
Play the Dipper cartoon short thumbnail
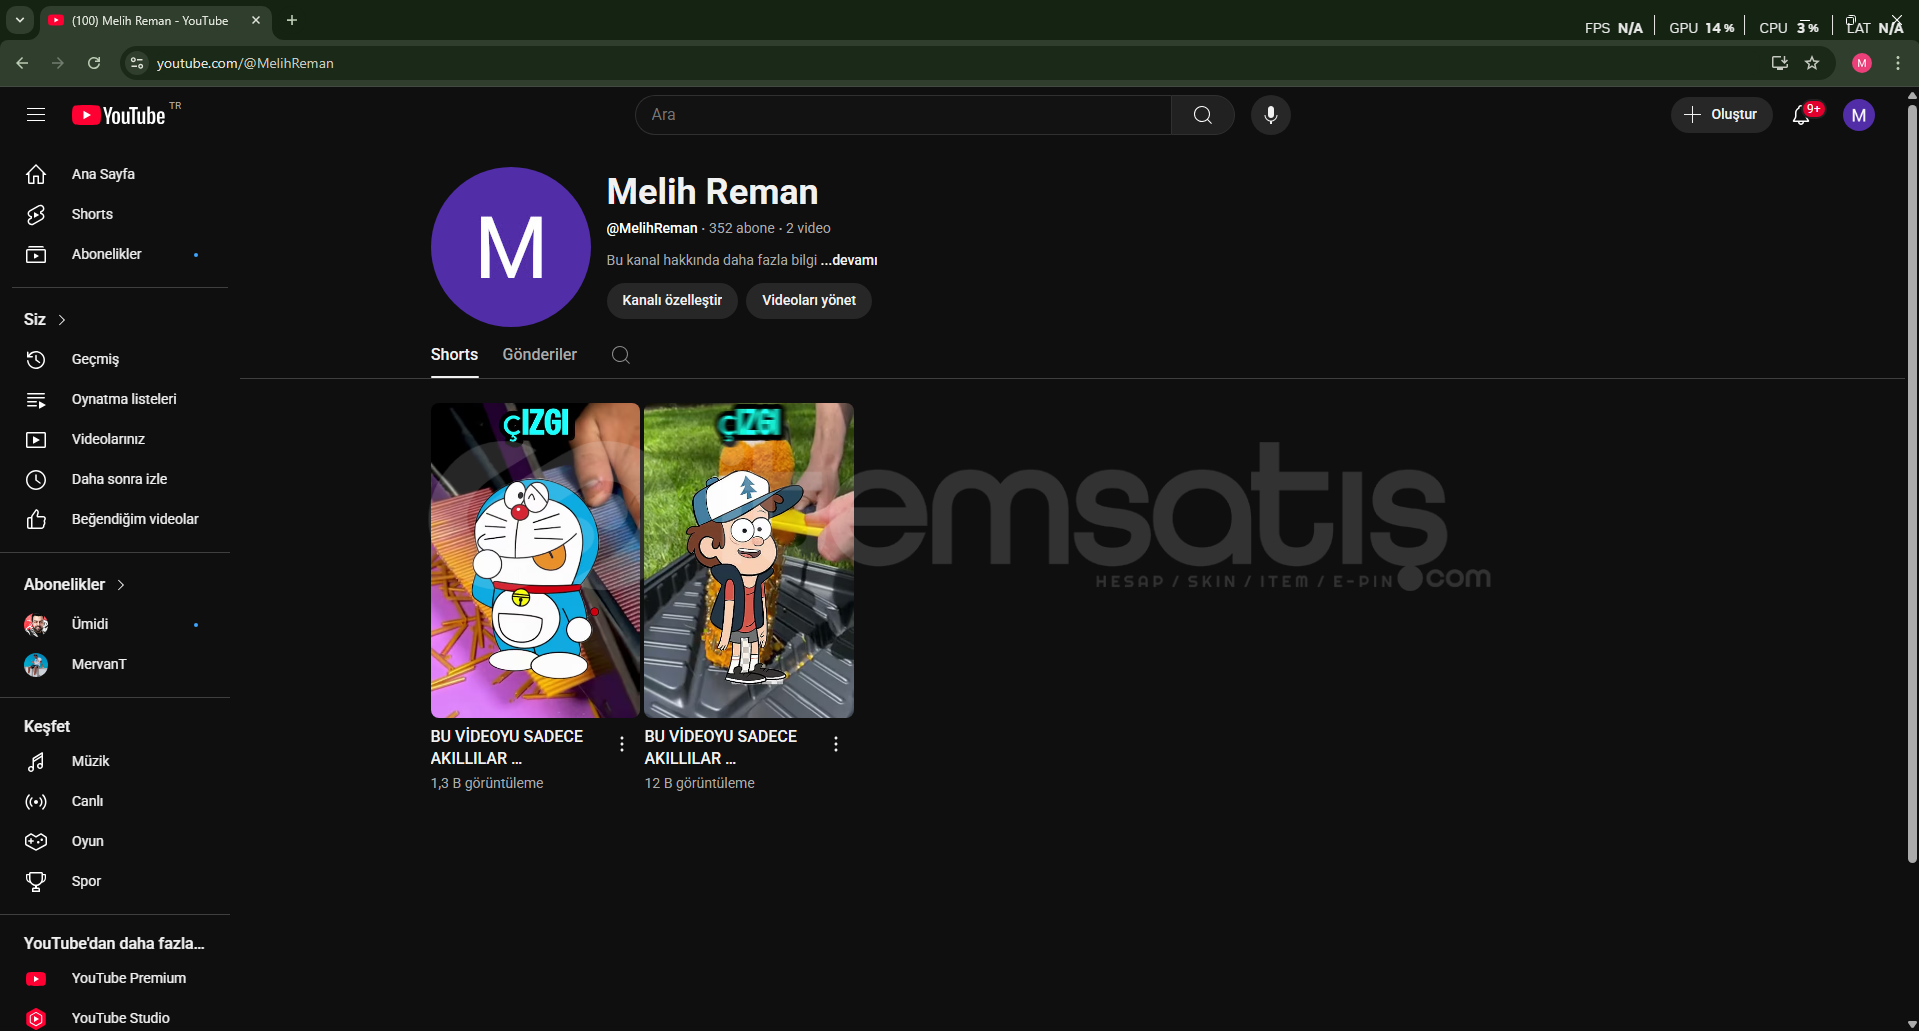click(748, 560)
